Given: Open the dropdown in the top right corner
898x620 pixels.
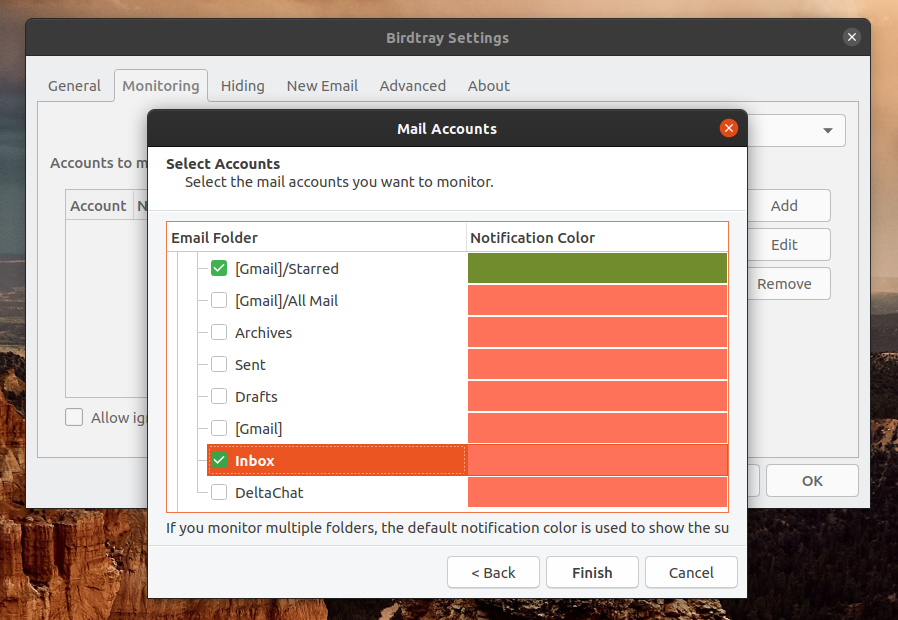Looking at the screenshot, I should 826,130.
